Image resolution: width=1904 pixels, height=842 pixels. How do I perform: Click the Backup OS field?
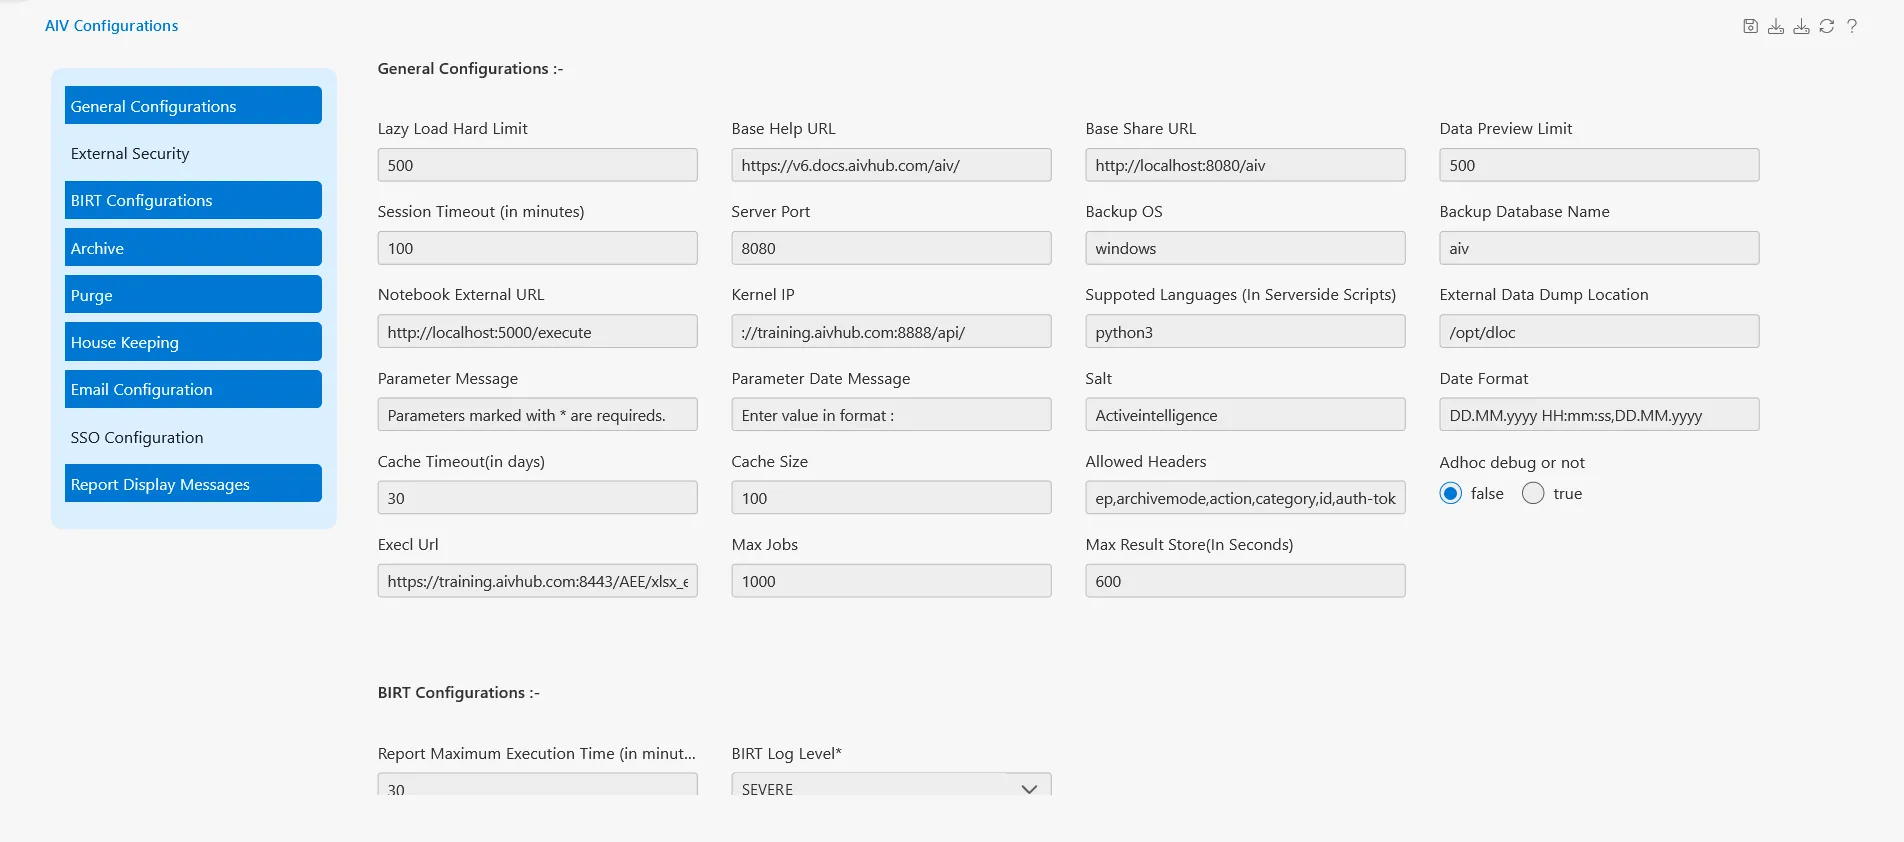pyautogui.click(x=1245, y=248)
